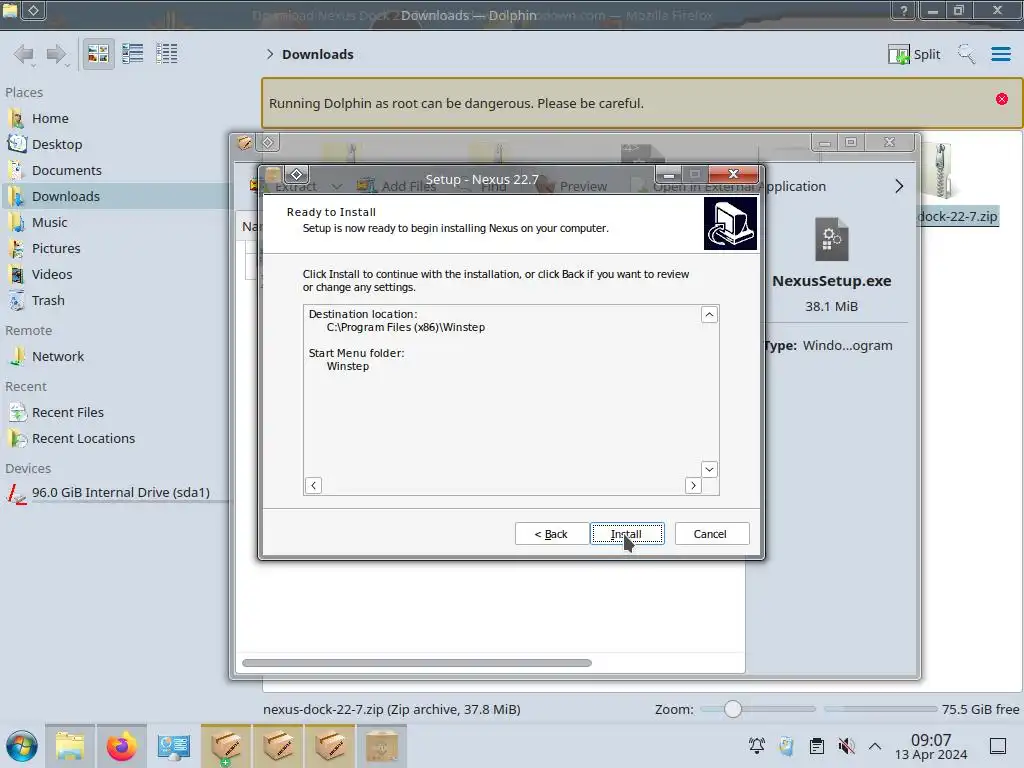Open the setup window pin menu icon
Image resolution: width=1024 pixels, height=768 pixels.
click(296, 174)
